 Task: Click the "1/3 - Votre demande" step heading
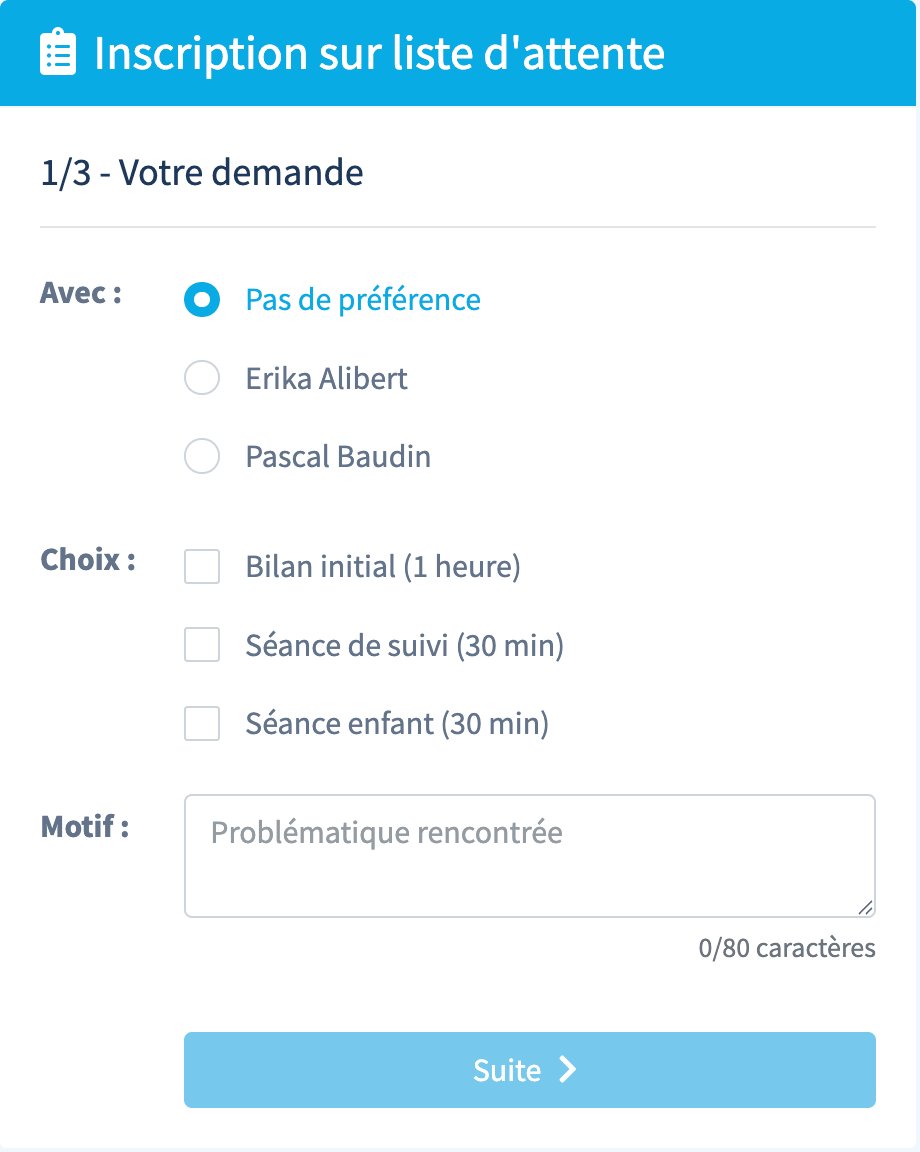coord(202,174)
